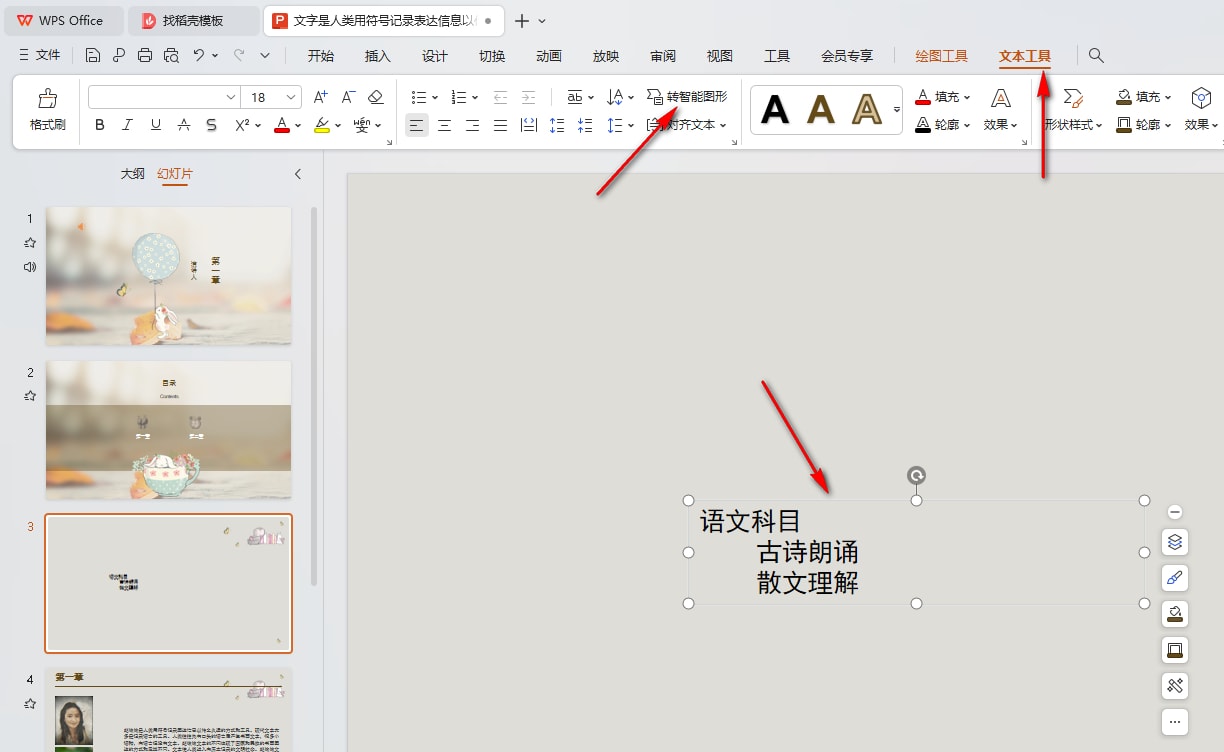This screenshot has height=752, width=1224.
Task: Toggle align left for text
Action: 417,125
